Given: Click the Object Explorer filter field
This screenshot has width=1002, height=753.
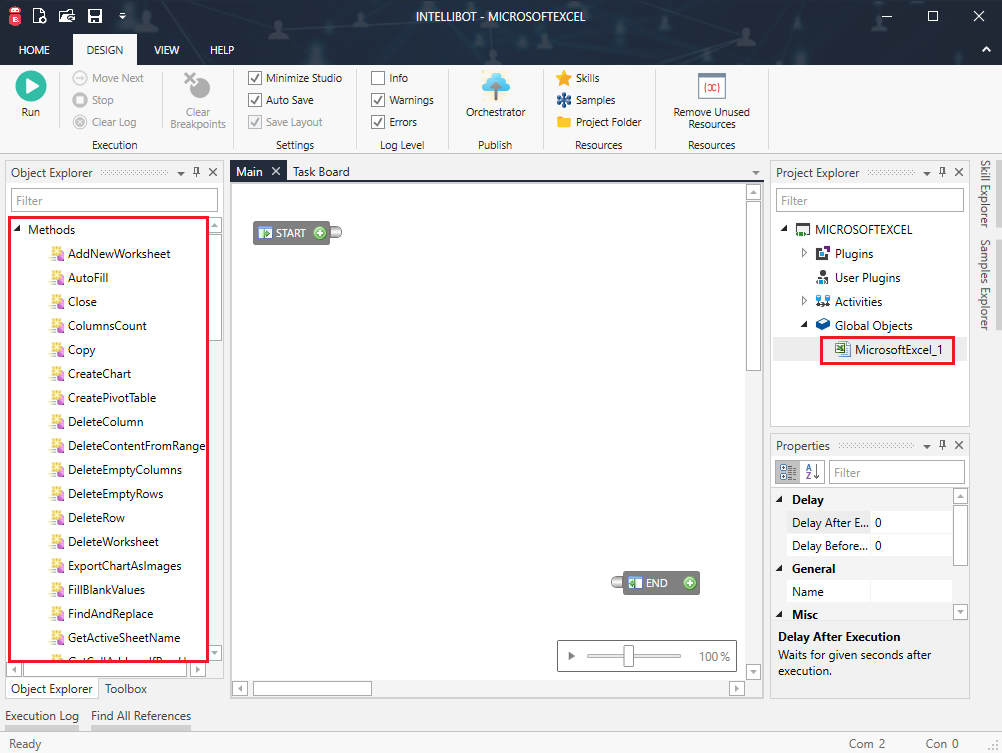Looking at the screenshot, I should click(113, 200).
